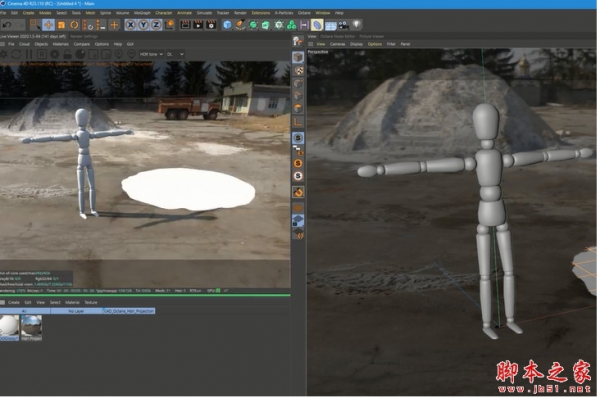Click the Undo arrow icon
The height and width of the screenshot is (398, 600).
(x=7, y=25)
